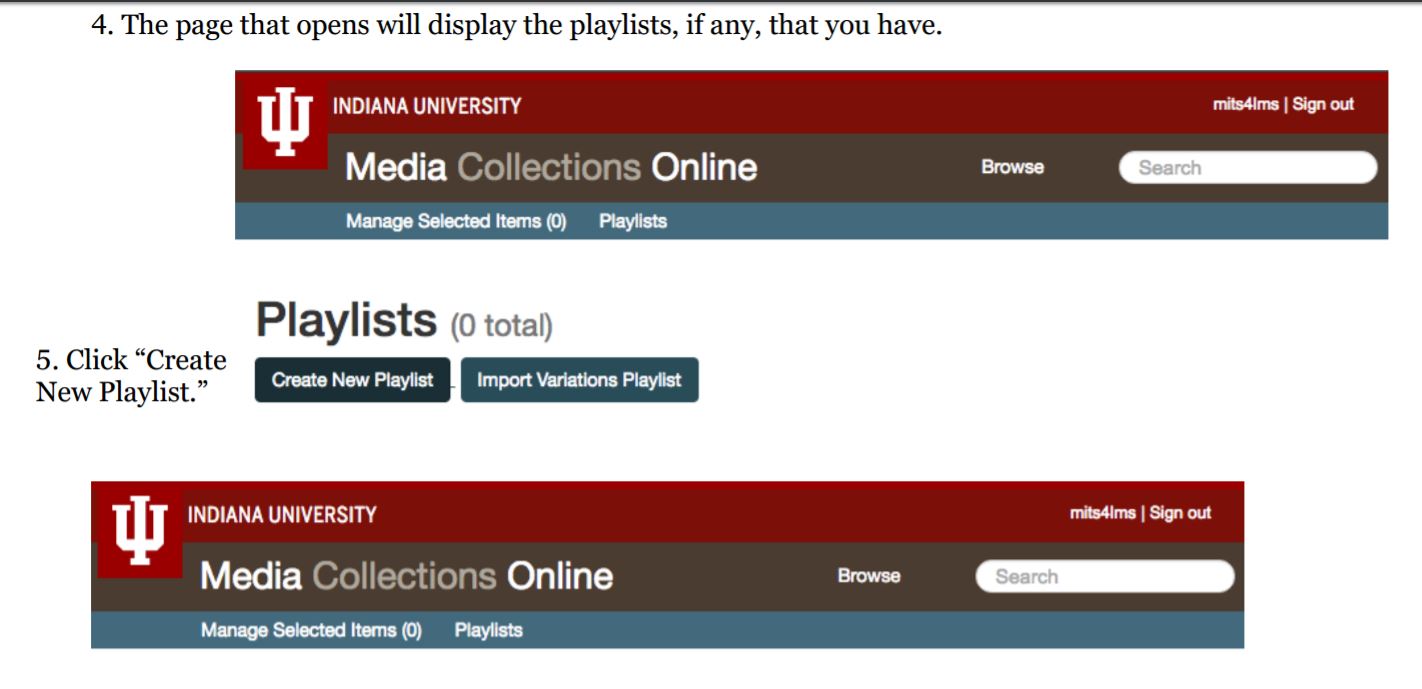Sign out using the top-right link
The width and height of the screenshot is (1422, 689).
1324,103
